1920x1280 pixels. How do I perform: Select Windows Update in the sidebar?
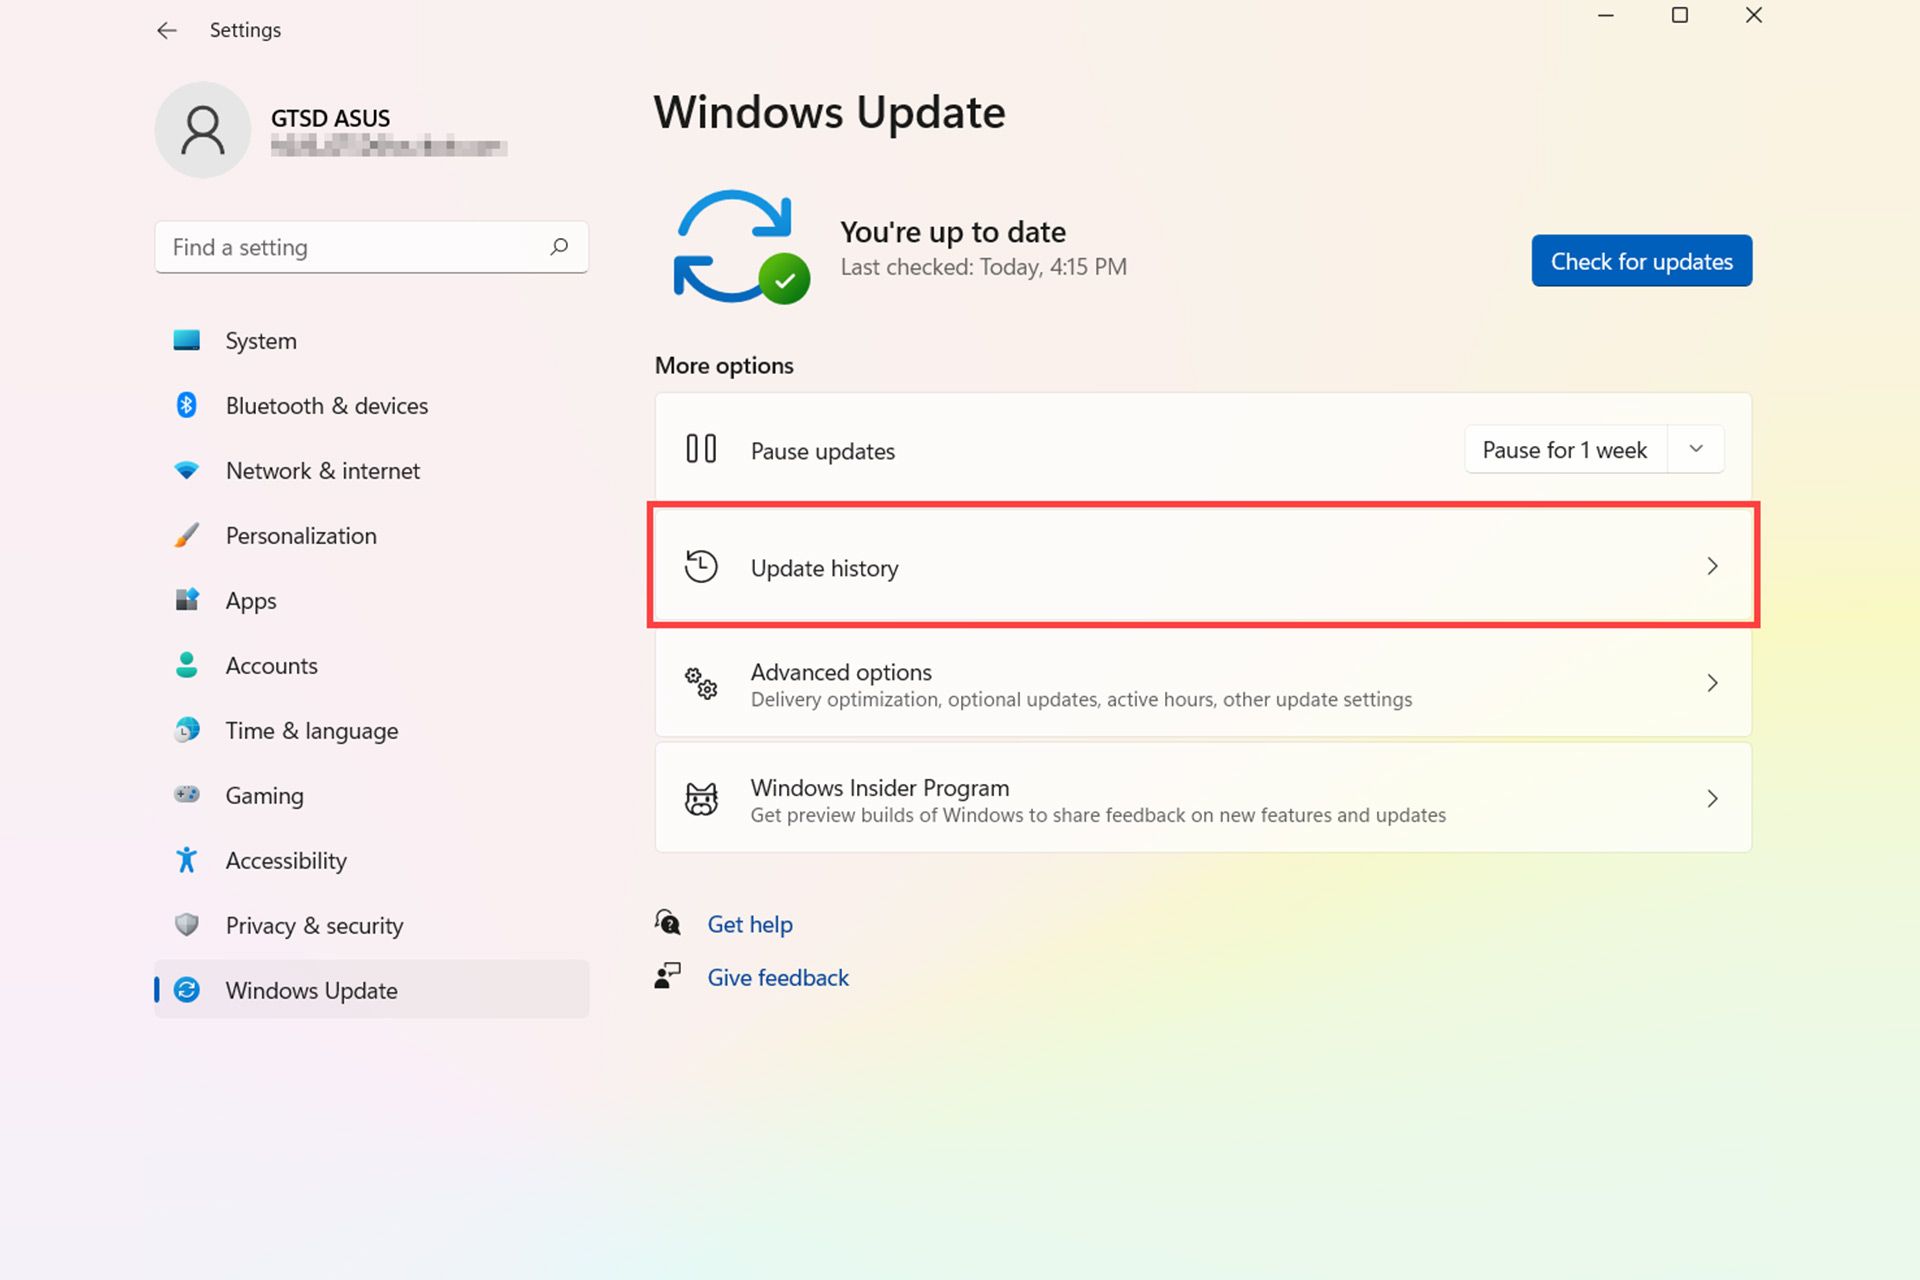click(x=311, y=990)
